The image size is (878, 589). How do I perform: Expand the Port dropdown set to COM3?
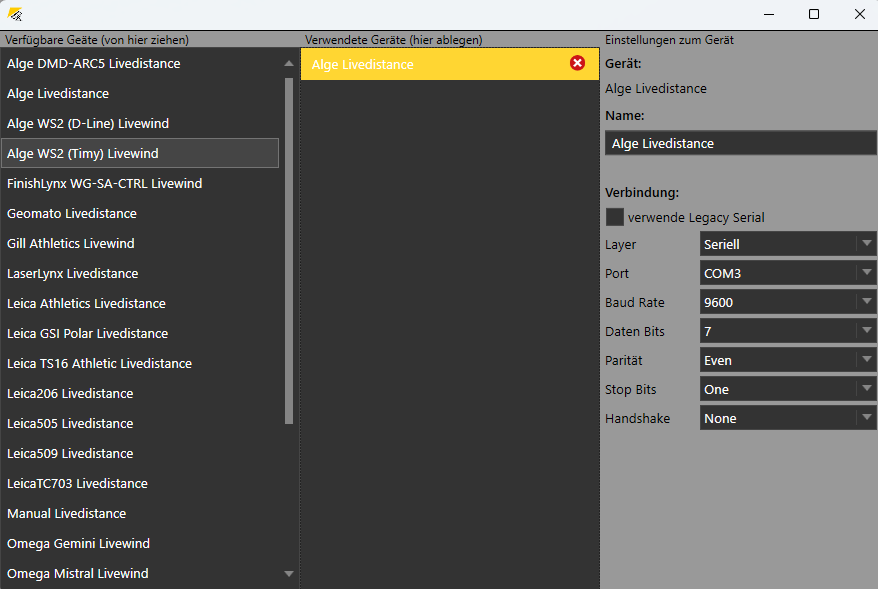(787, 273)
